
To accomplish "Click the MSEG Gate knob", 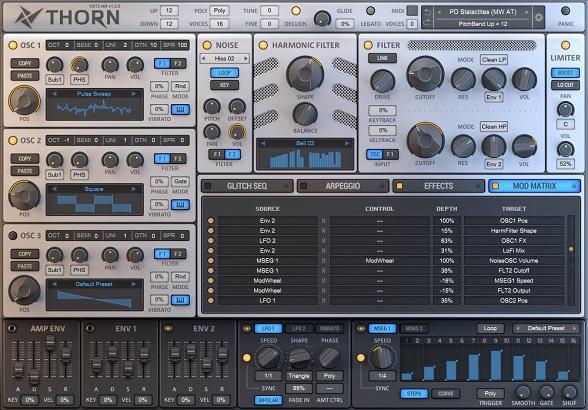I will pyautogui.click(x=546, y=392).
